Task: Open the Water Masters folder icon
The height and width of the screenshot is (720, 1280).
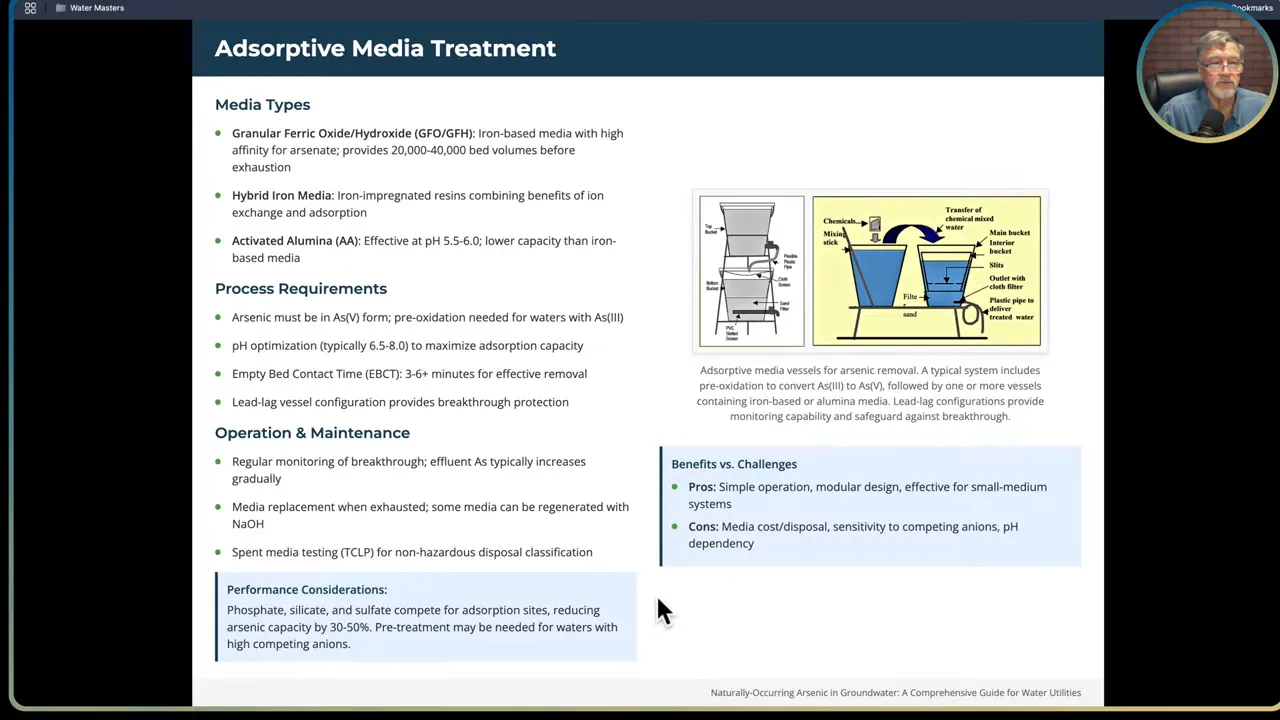Action: pos(60,8)
